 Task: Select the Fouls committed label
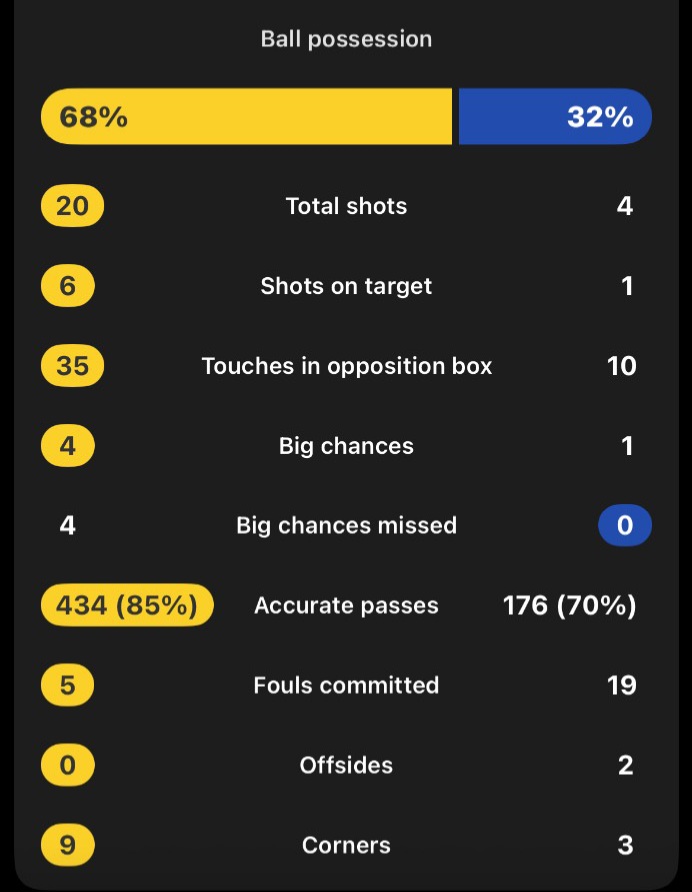346,685
